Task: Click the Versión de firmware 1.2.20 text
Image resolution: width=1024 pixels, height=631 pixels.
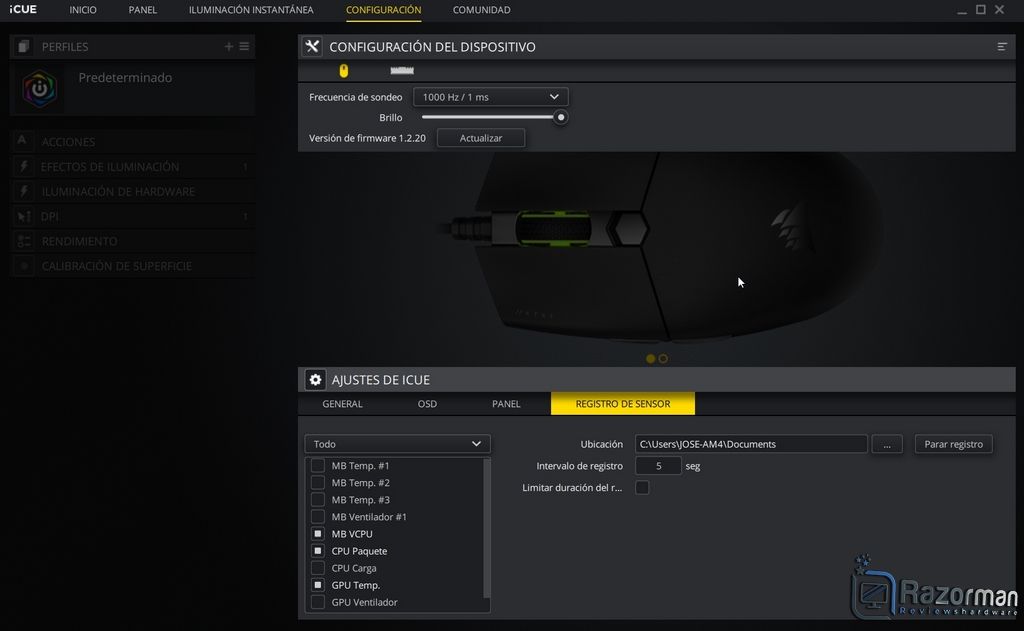Action: coord(367,138)
